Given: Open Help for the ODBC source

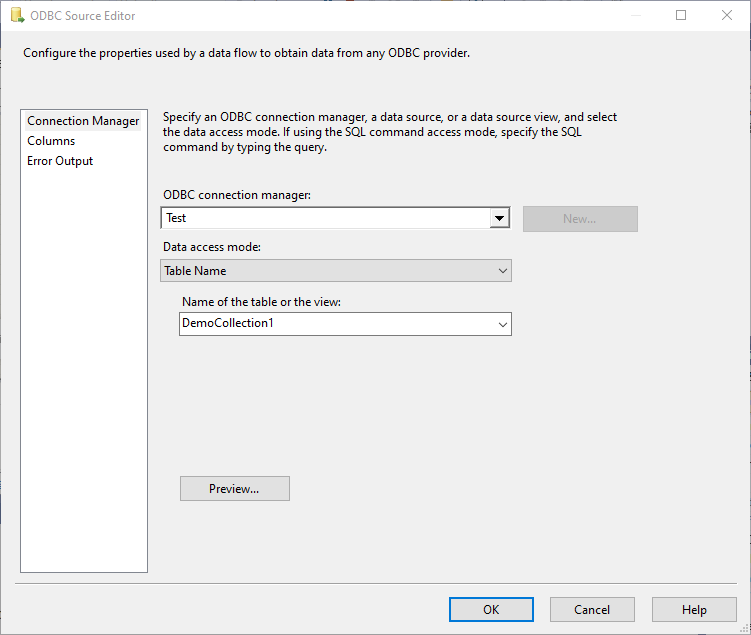Looking at the screenshot, I should point(694,609).
